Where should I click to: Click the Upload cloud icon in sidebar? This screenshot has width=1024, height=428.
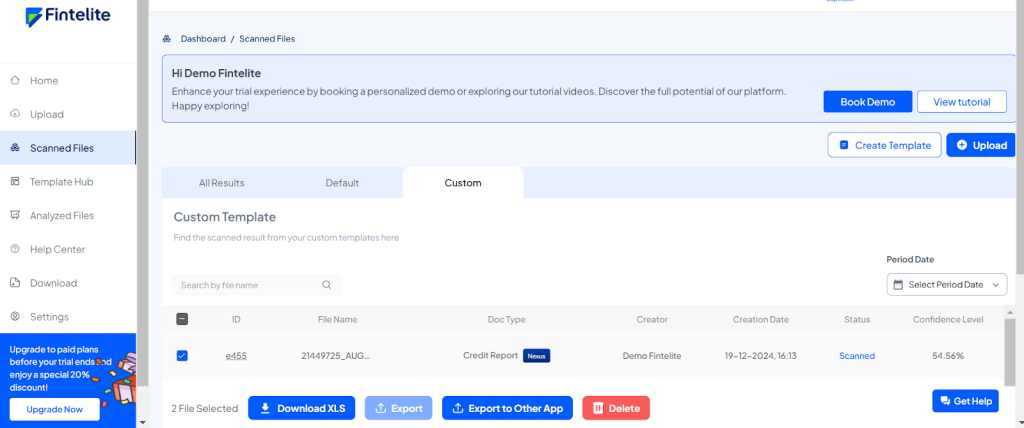tap(15, 114)
